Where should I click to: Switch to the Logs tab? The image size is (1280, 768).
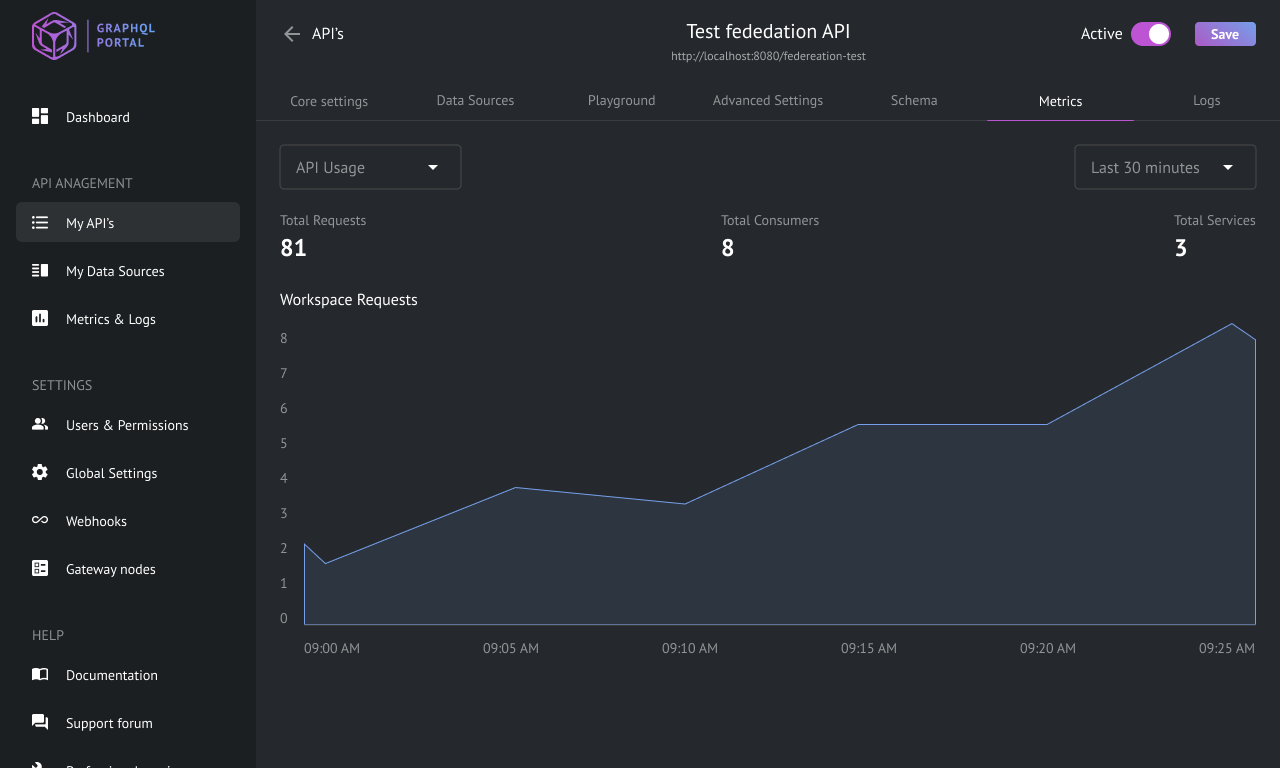click(1207, 100)
